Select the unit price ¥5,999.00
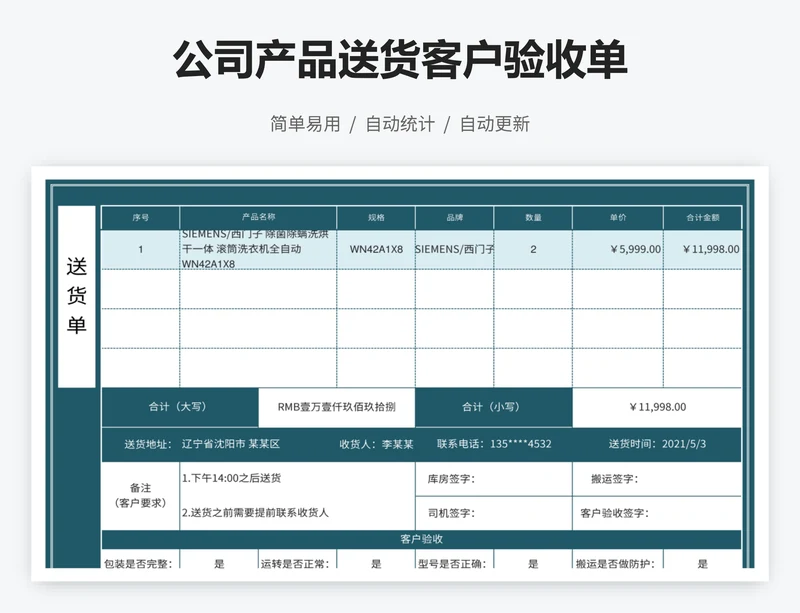800x613 pixels. click(618, 250)
